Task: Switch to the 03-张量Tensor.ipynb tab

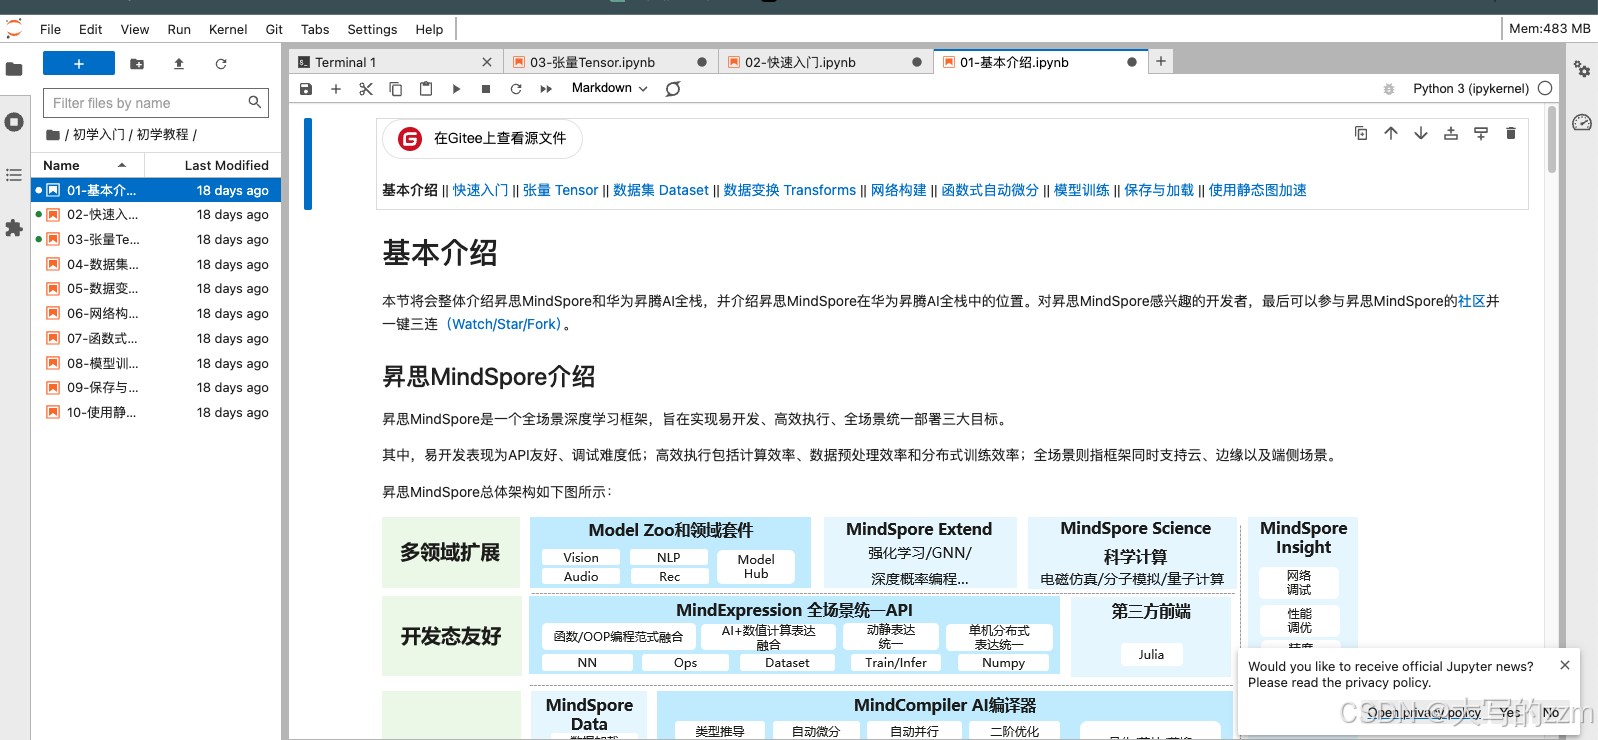Action: point(610,62)
